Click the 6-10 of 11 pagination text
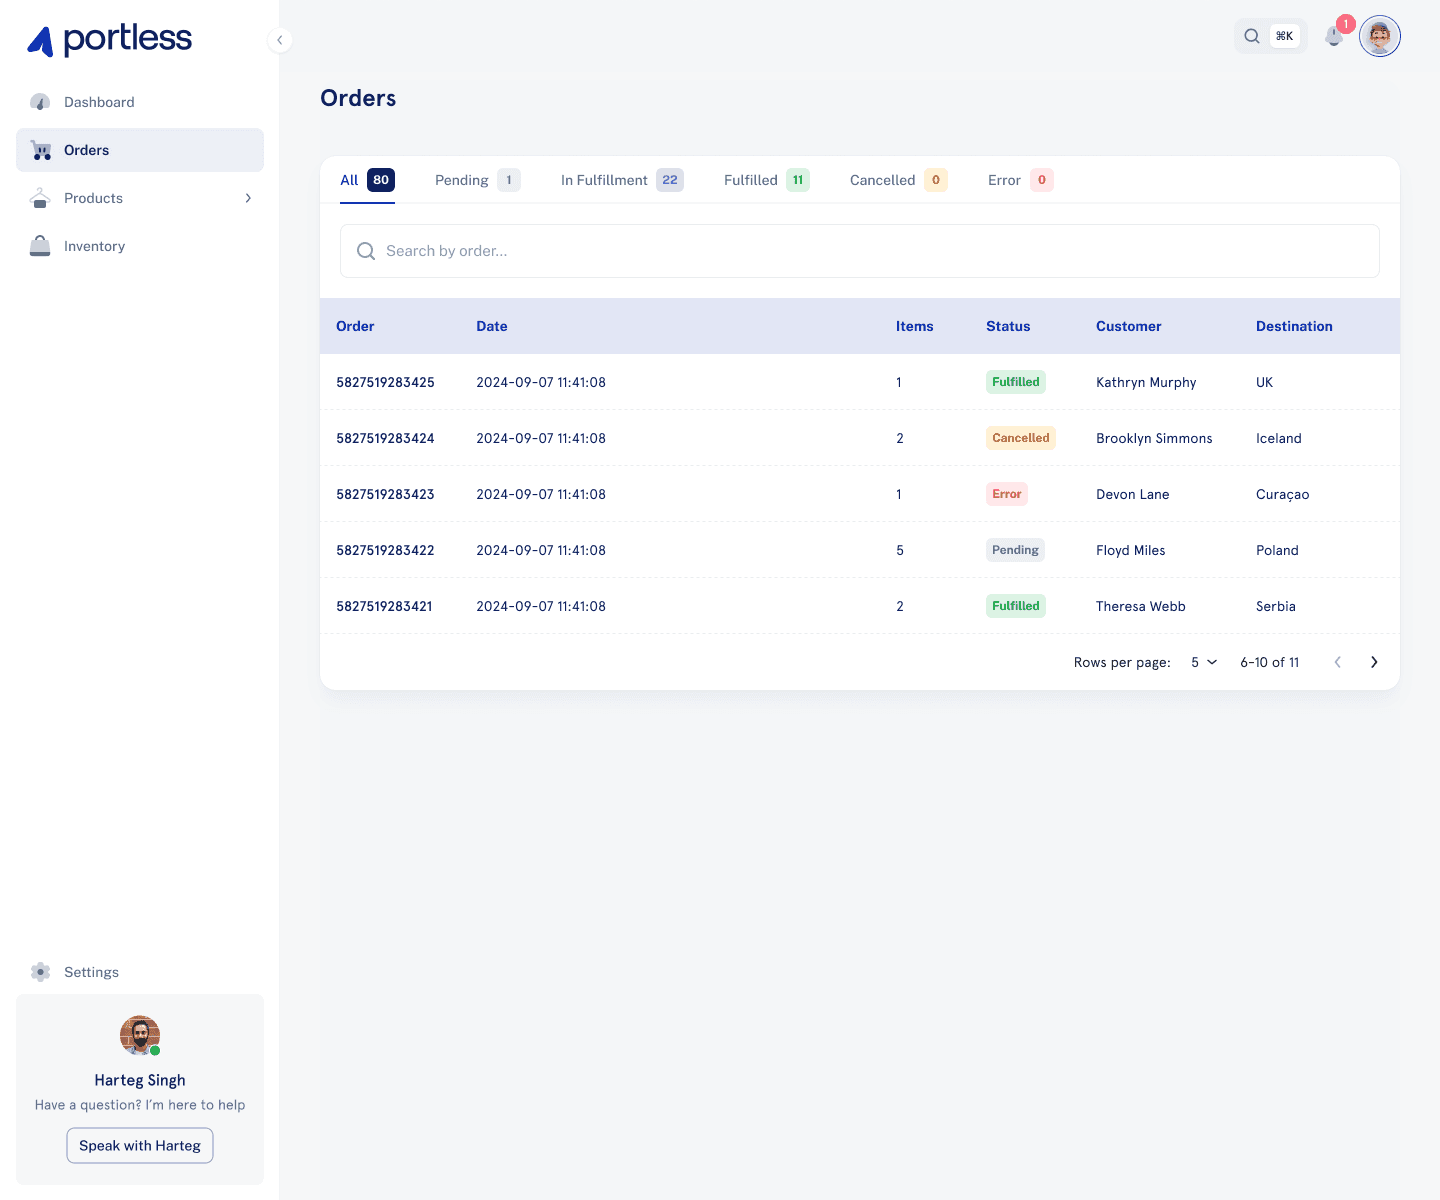Screen dimensions: 1440x1200 point(1270,662)
